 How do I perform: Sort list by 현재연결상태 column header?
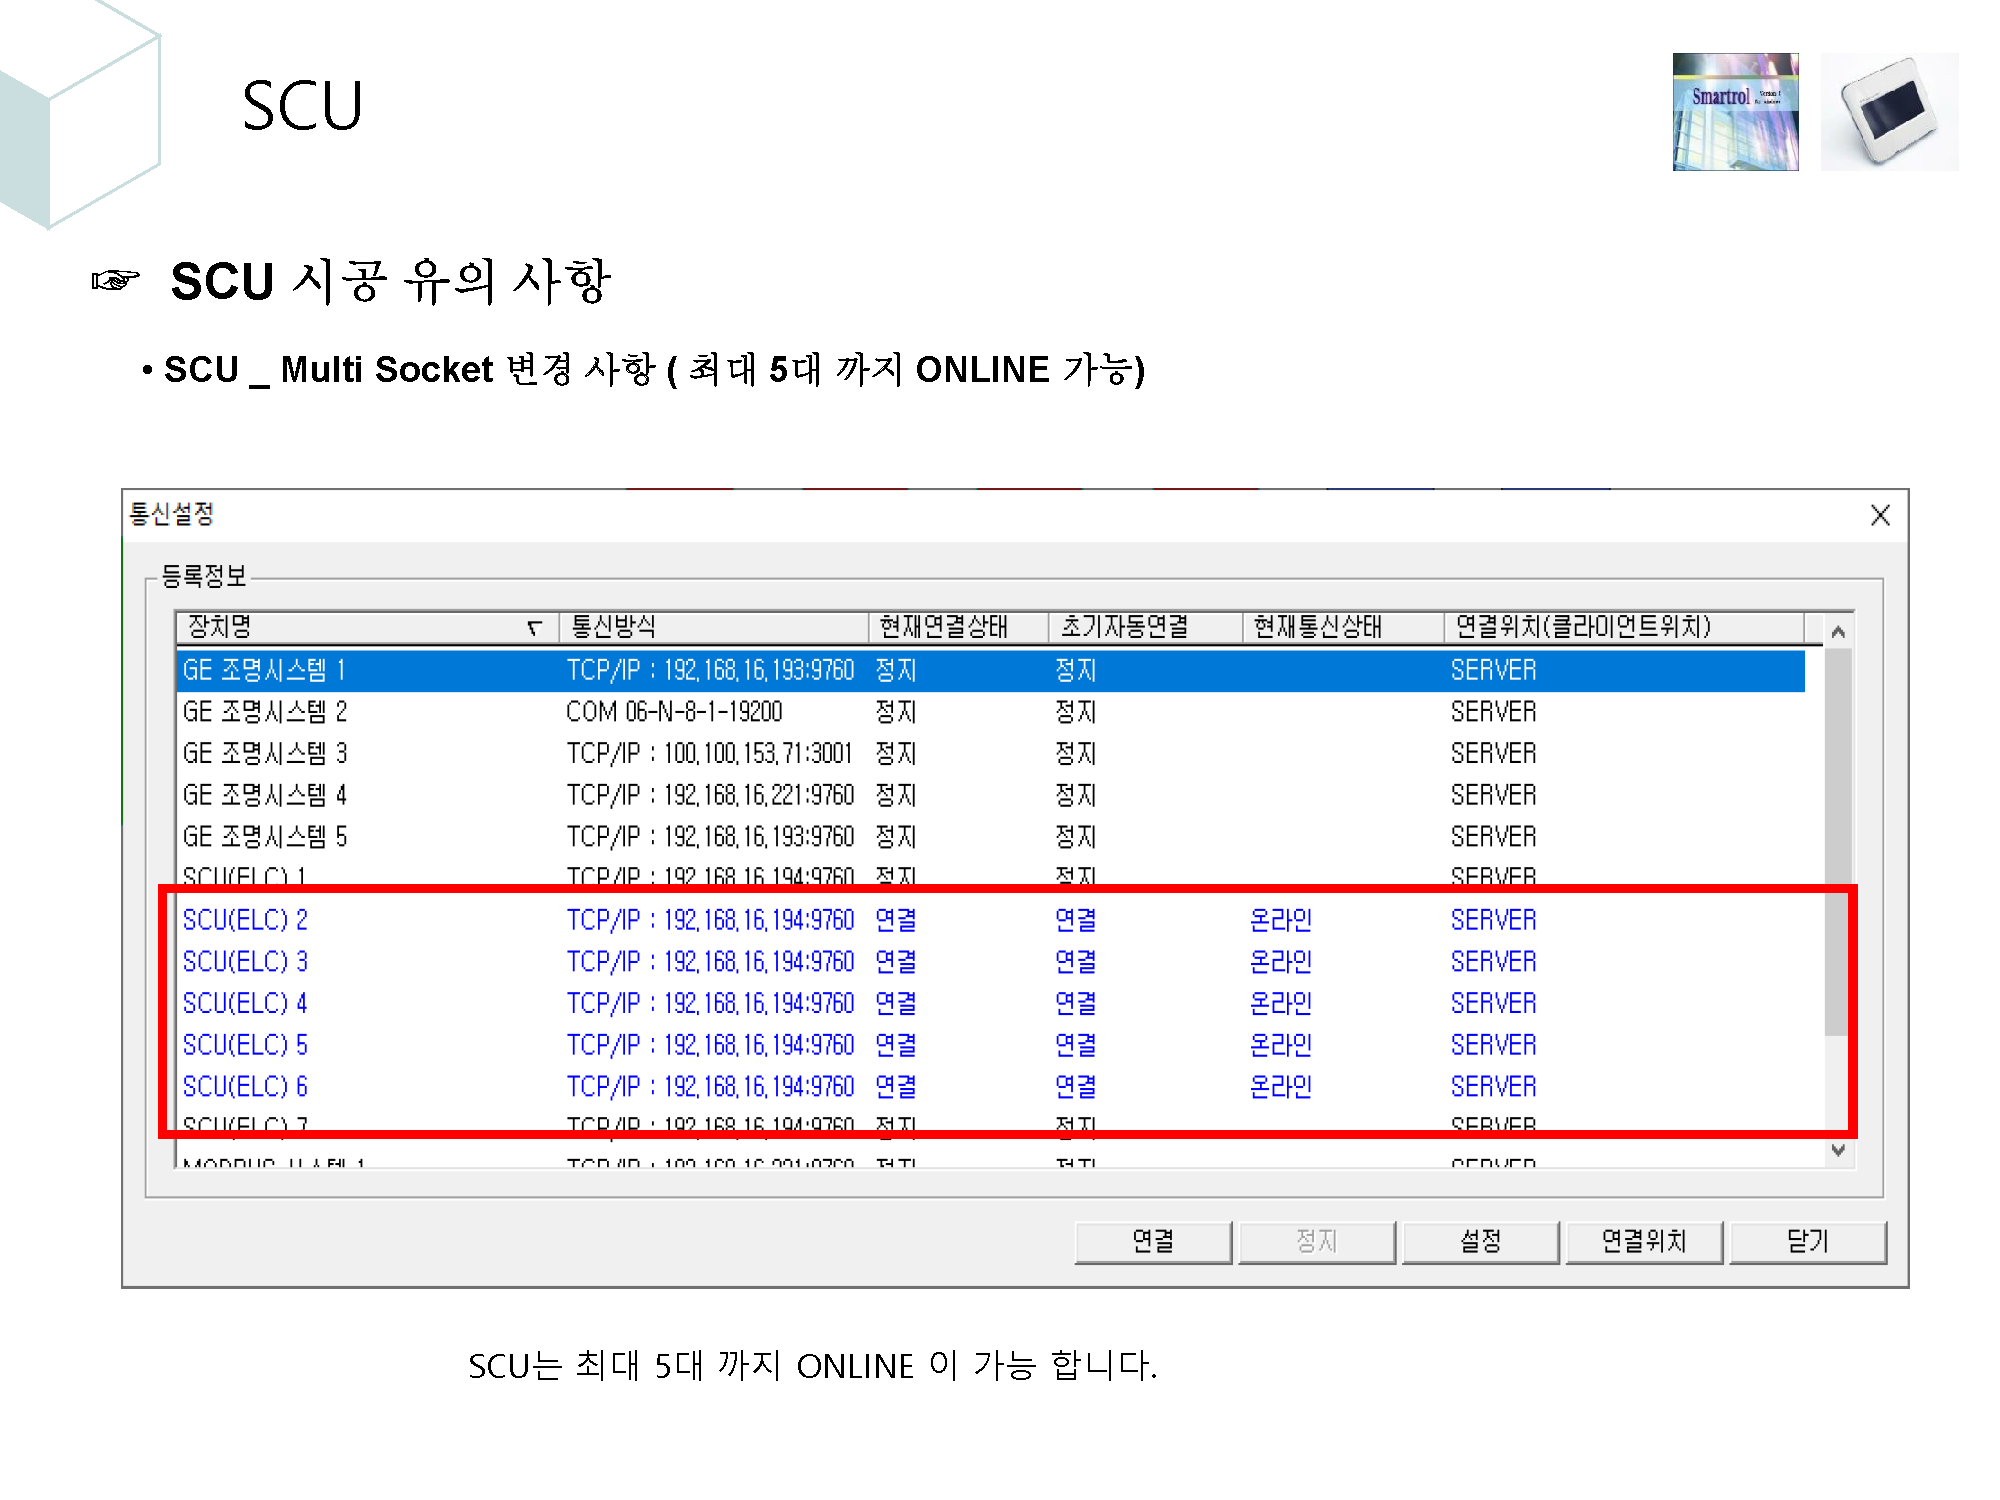pos(944,627)
